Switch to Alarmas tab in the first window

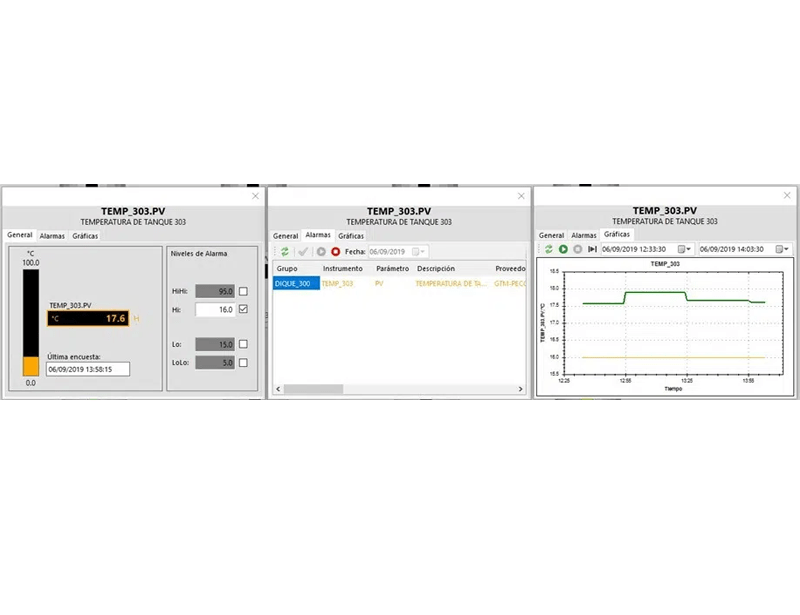click(x=52, y=236)
